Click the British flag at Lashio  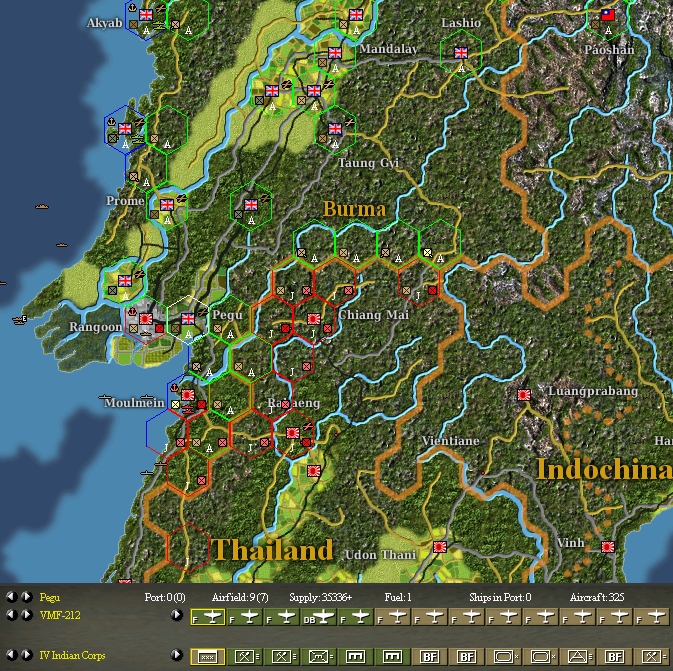(461, 52)
